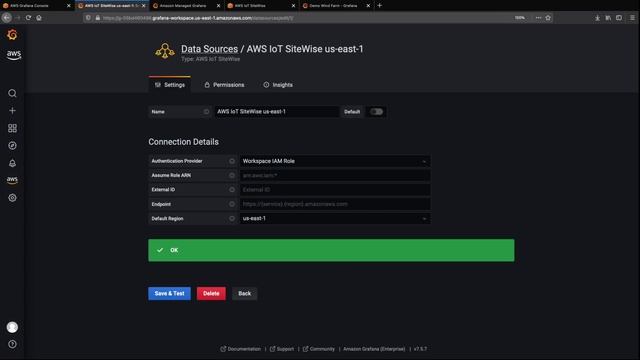Open the AWS data sources sidebar icon
This screenshot has height=360, width=640.
pyautogui.click(x=12, y=180)
